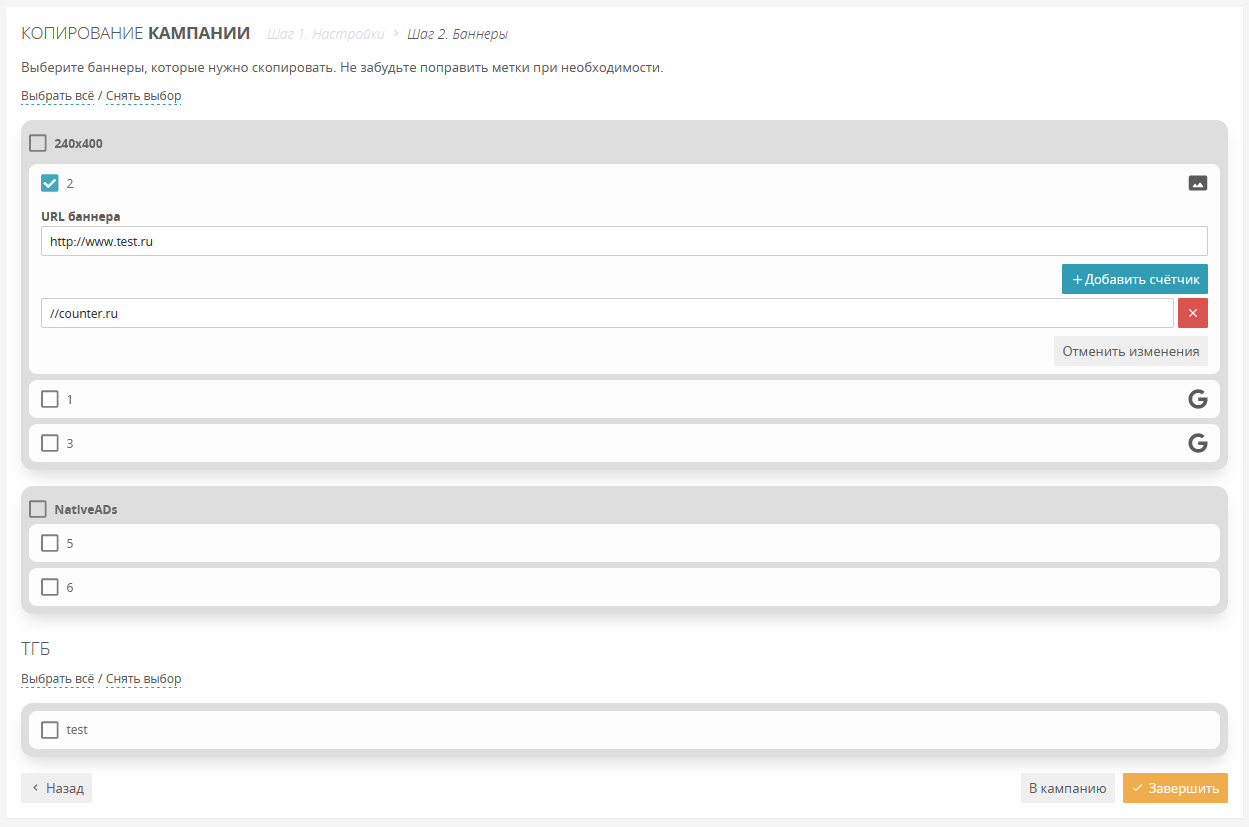Go to Шаг 1. Настройки step
Image resolution: width=1249 pixels, height=827 pixels.
(326, 34)
